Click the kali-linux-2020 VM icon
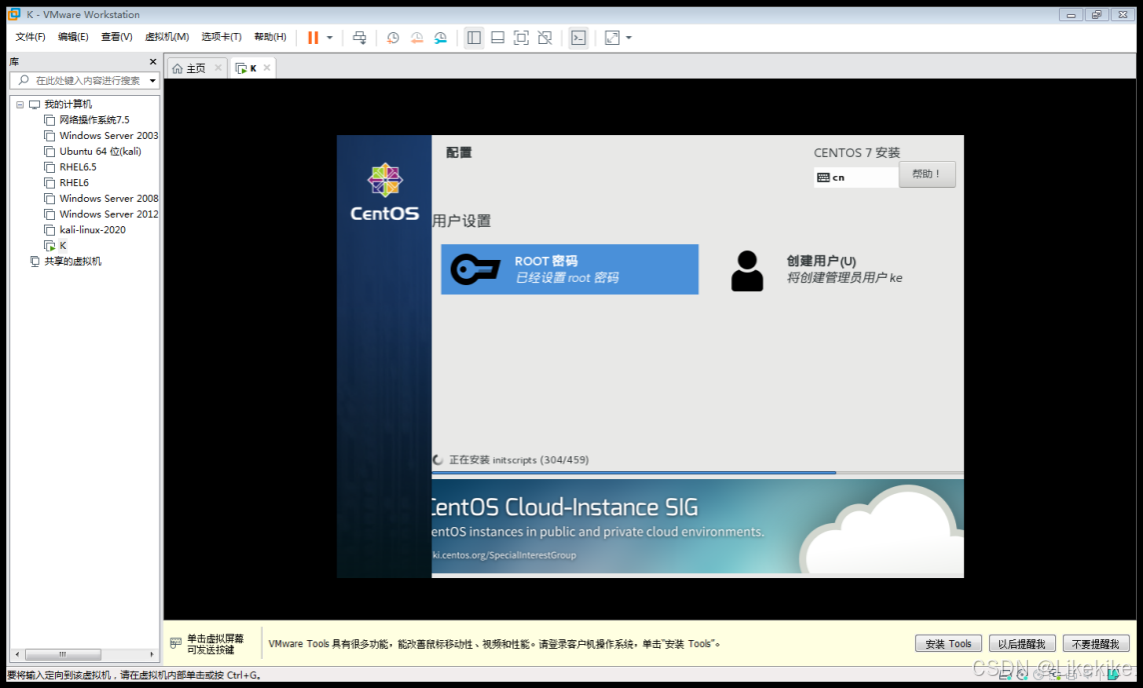The image size is (1143, 688). [x=50, y=230]
